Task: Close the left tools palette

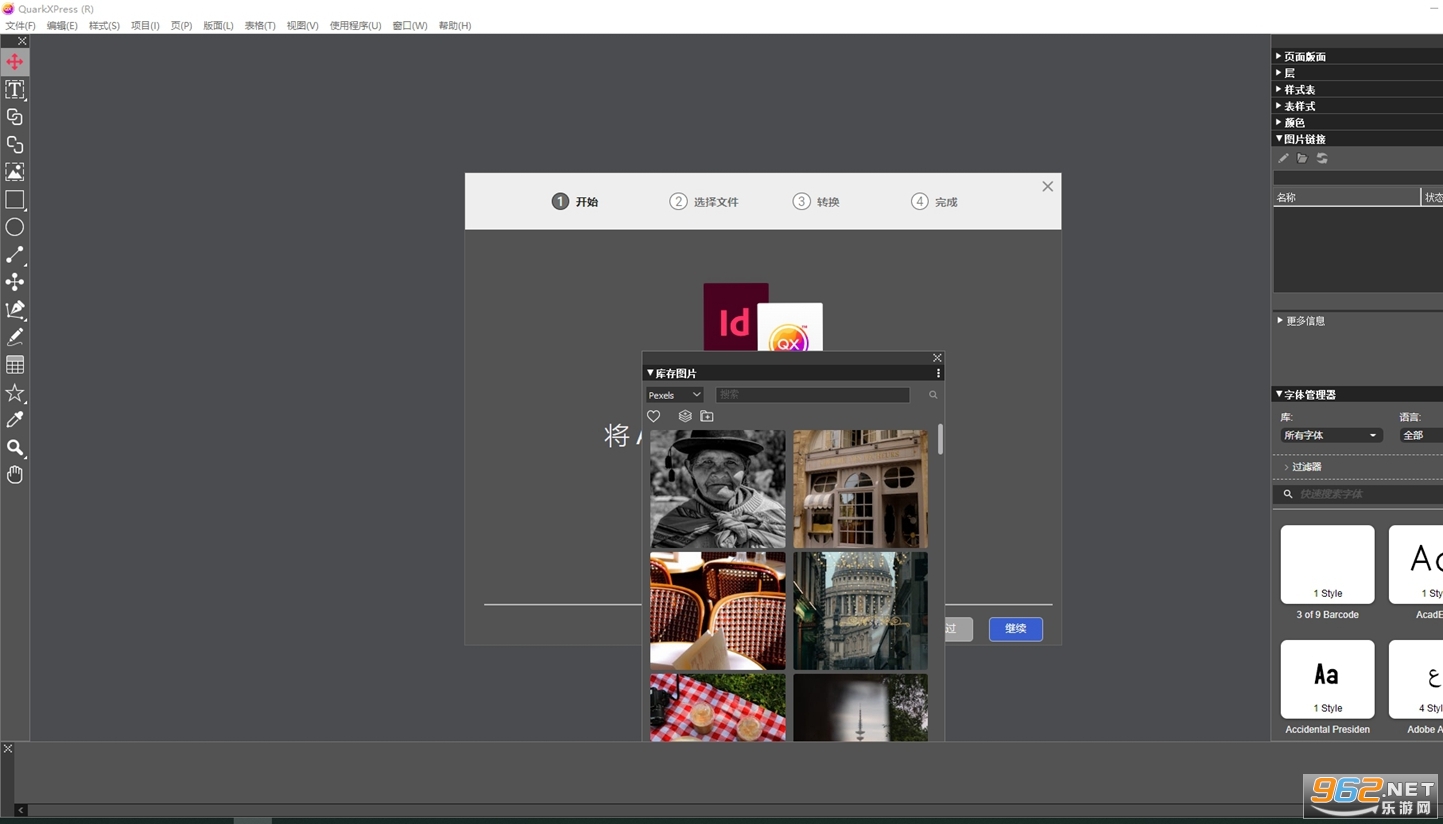Action: click(x=22, y=41)
